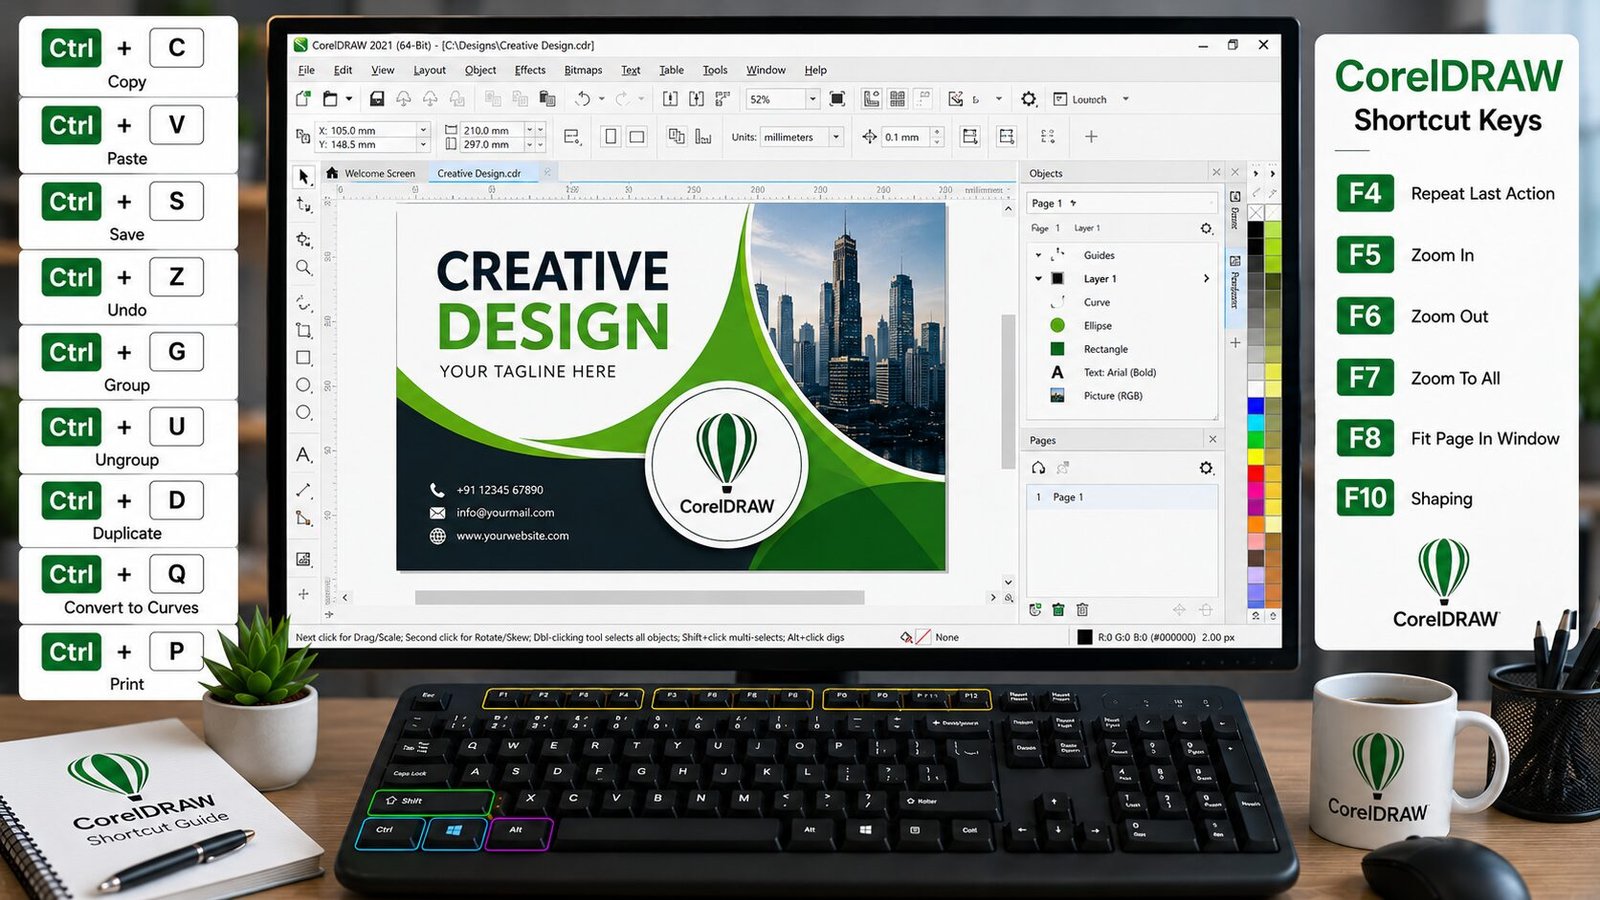Click the Undo arrow icon
Viewport: 1600px width, 900px height.
point(583,99)
